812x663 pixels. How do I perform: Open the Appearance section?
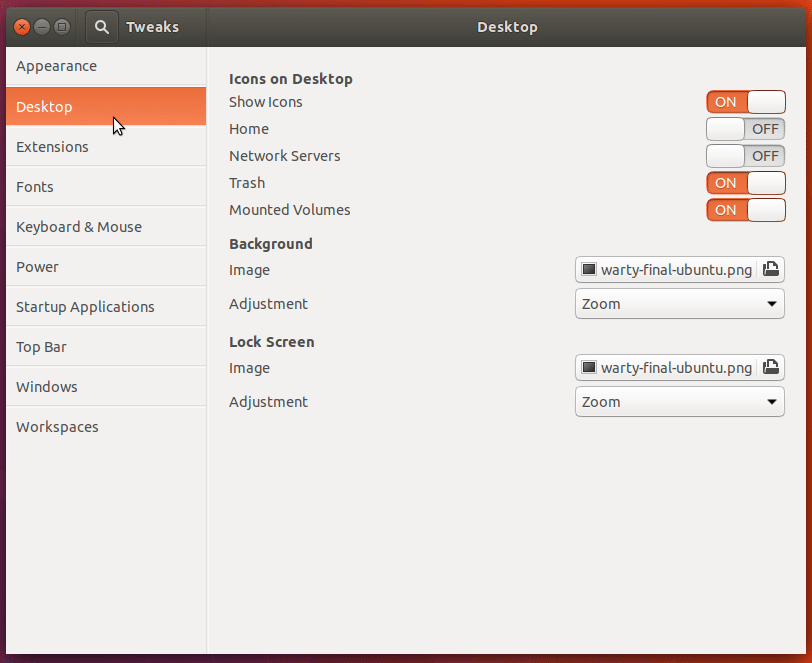[x=106, y=66]
